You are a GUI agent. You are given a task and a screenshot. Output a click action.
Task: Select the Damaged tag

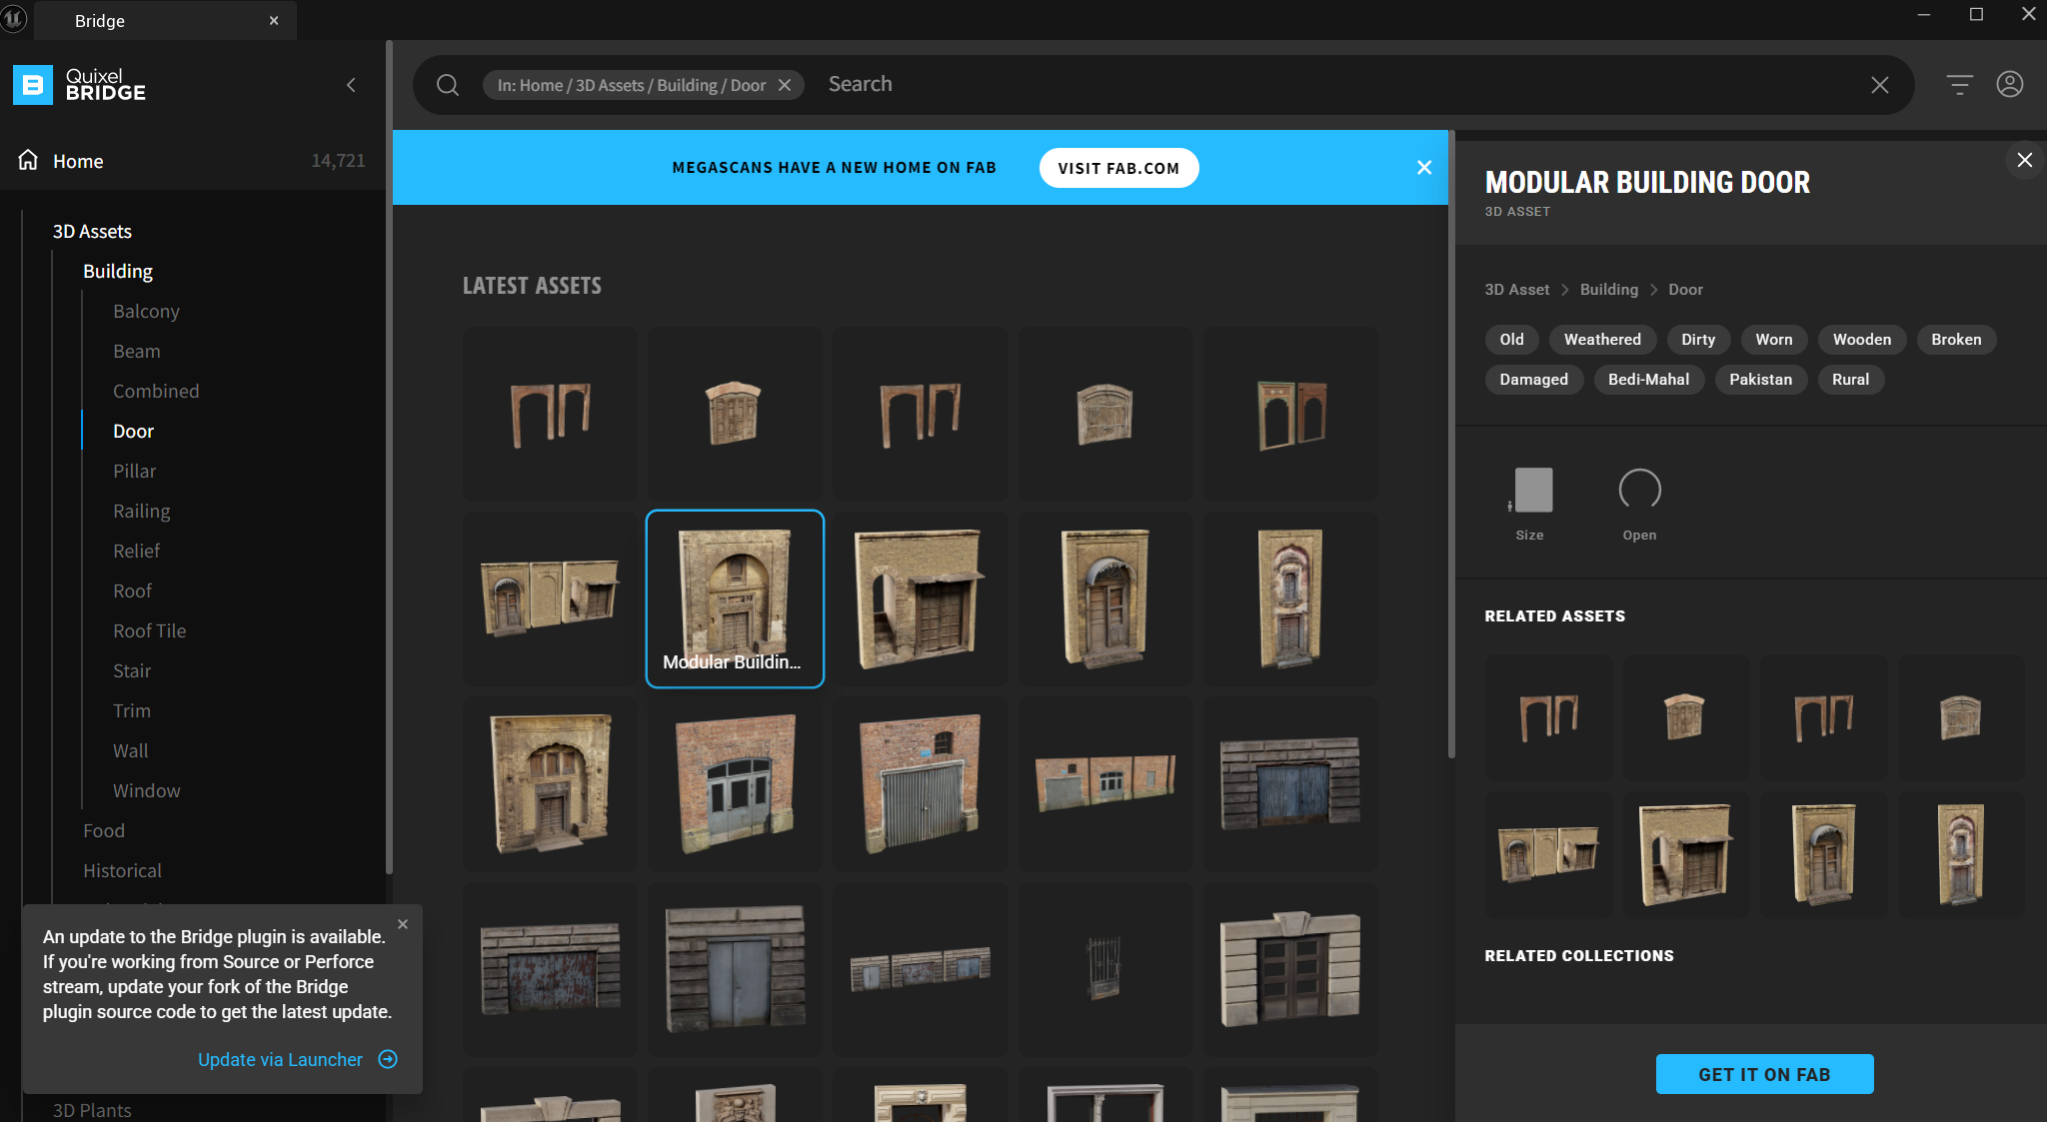coord(1533,379)
